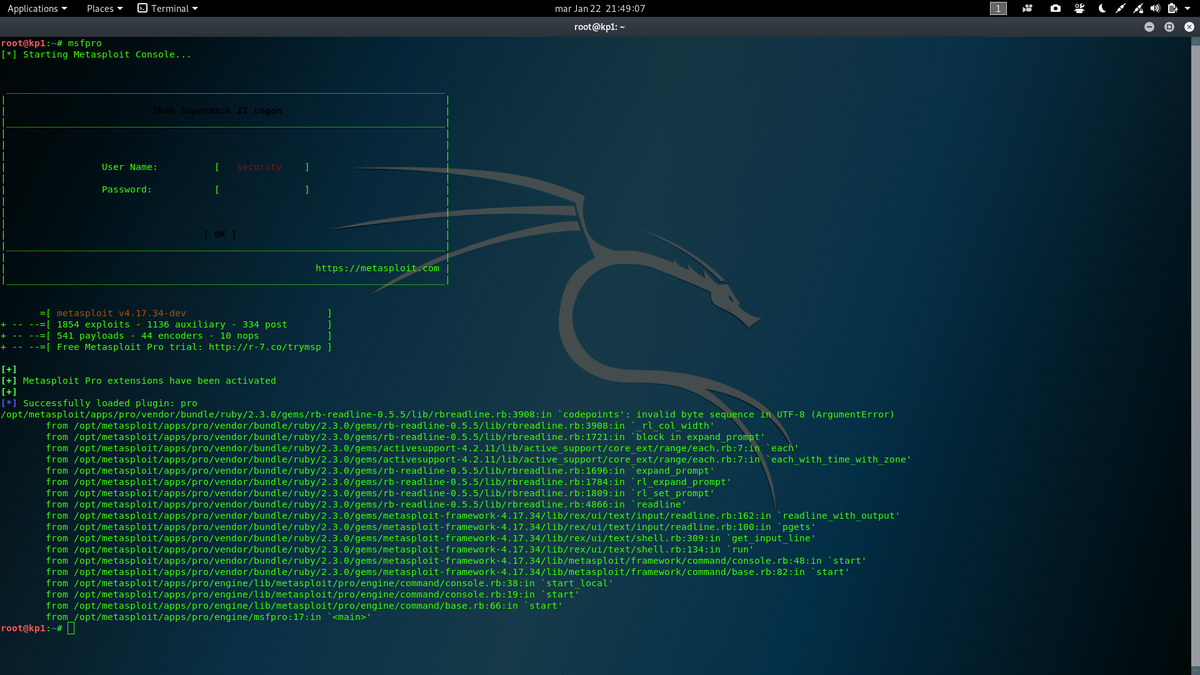Minimize the terminal window
The image size is (1200, 675).
click(1149, 27)
